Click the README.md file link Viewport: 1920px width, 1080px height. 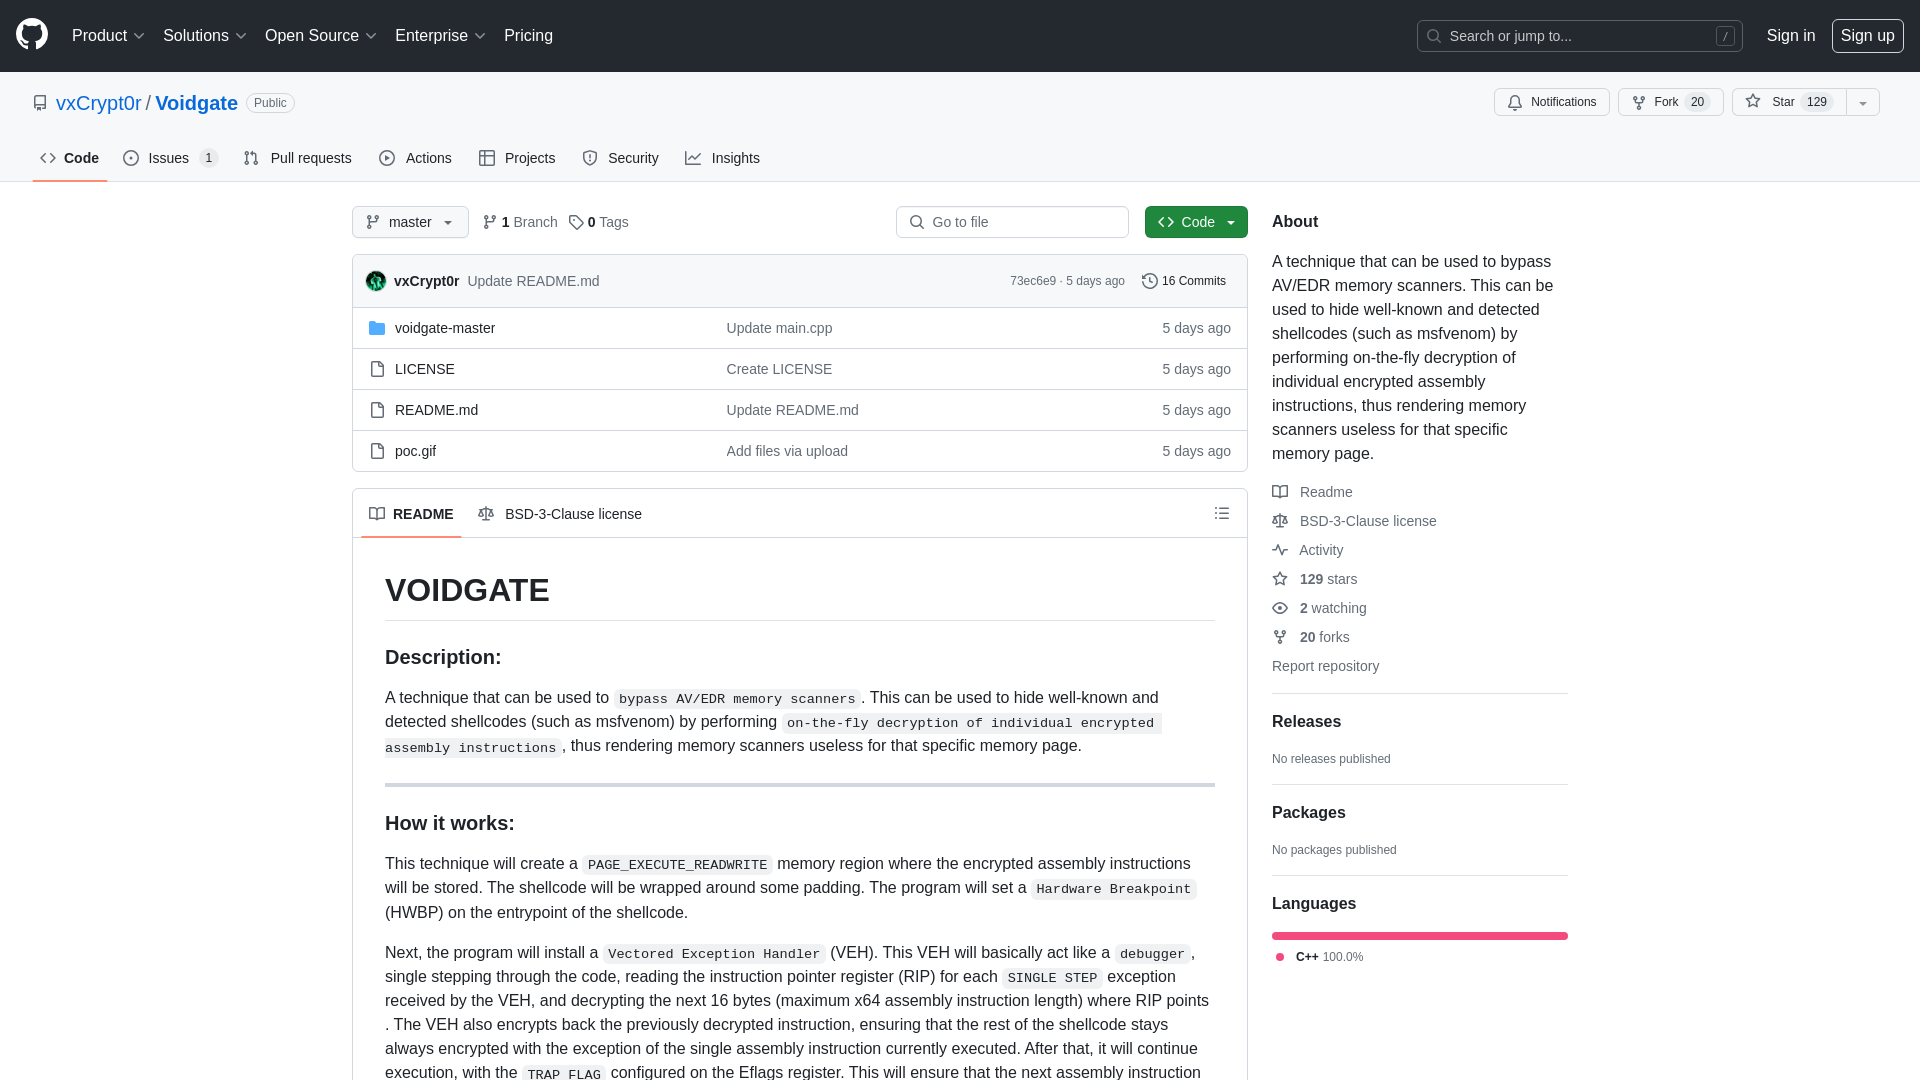pos(436,409)
